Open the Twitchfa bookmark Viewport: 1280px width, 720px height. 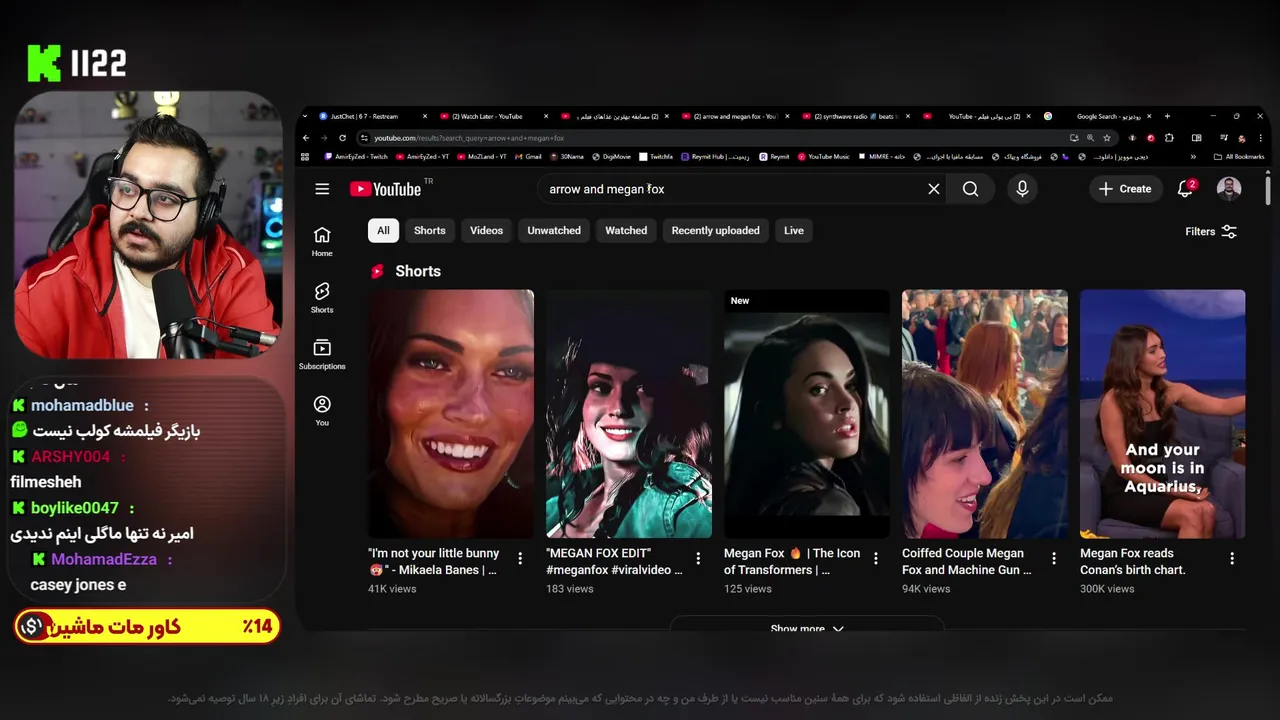(x=657, y=157)
